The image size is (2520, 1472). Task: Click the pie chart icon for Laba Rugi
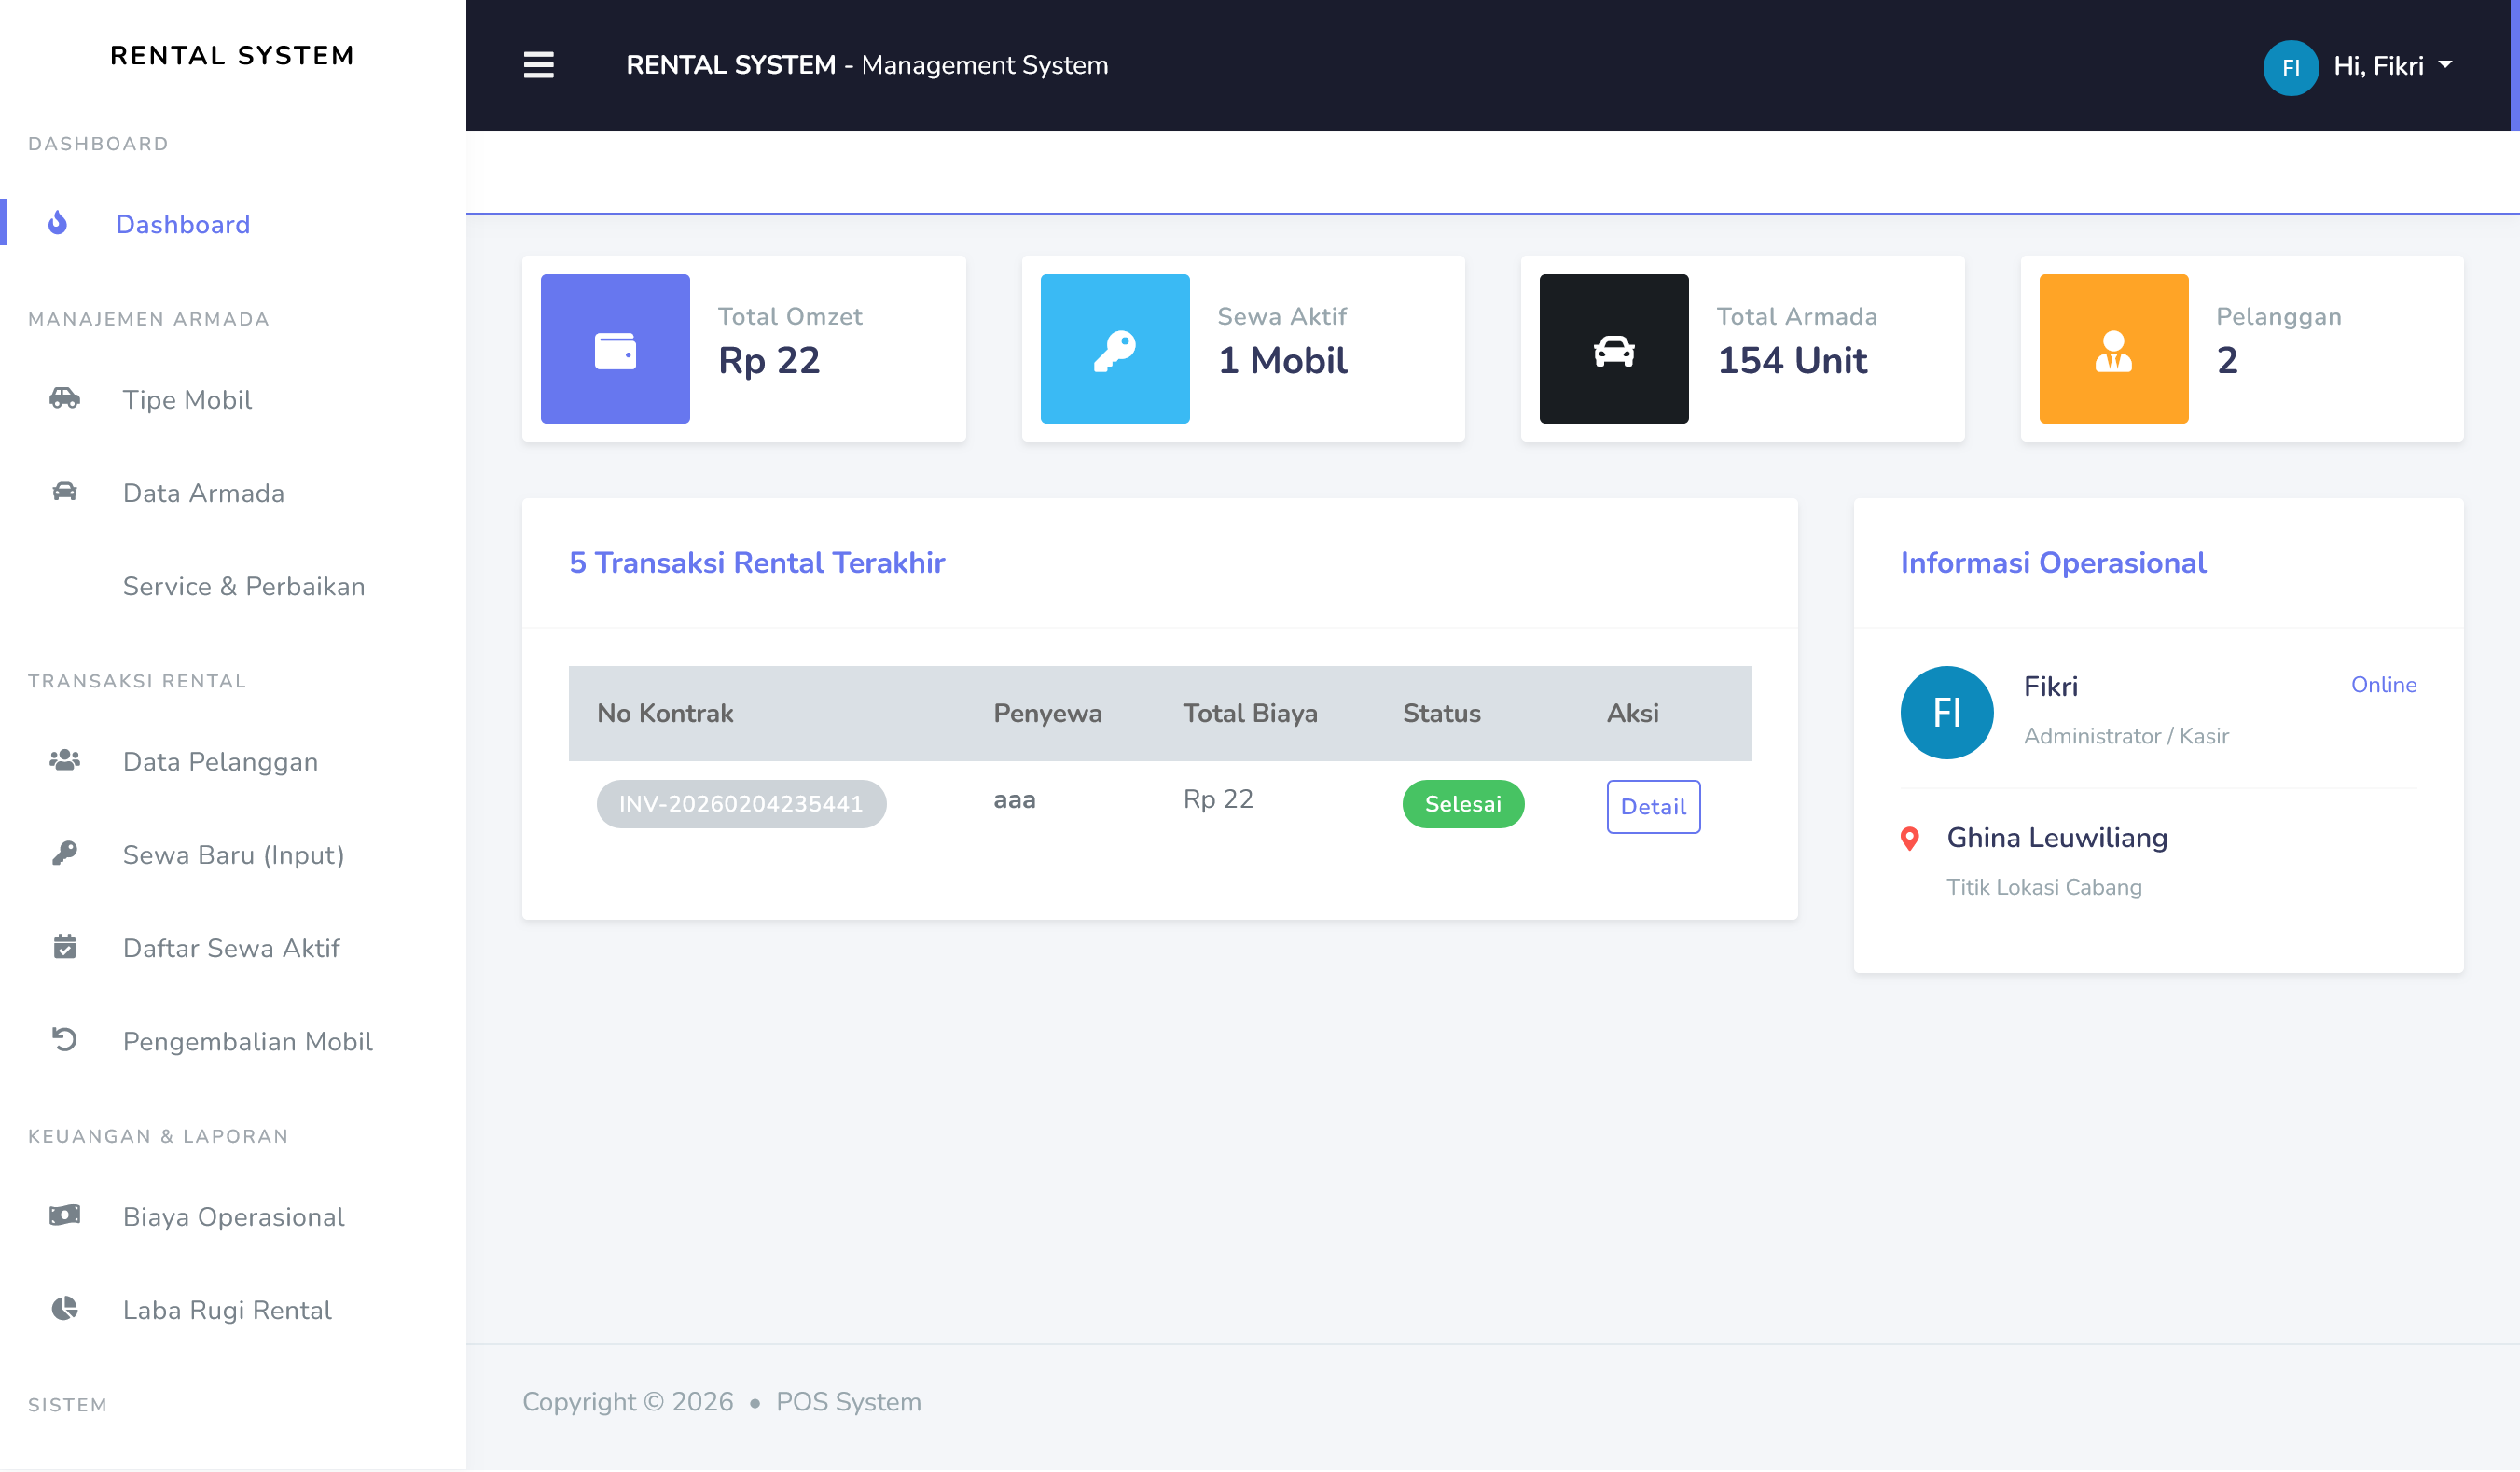point(65,1309)
